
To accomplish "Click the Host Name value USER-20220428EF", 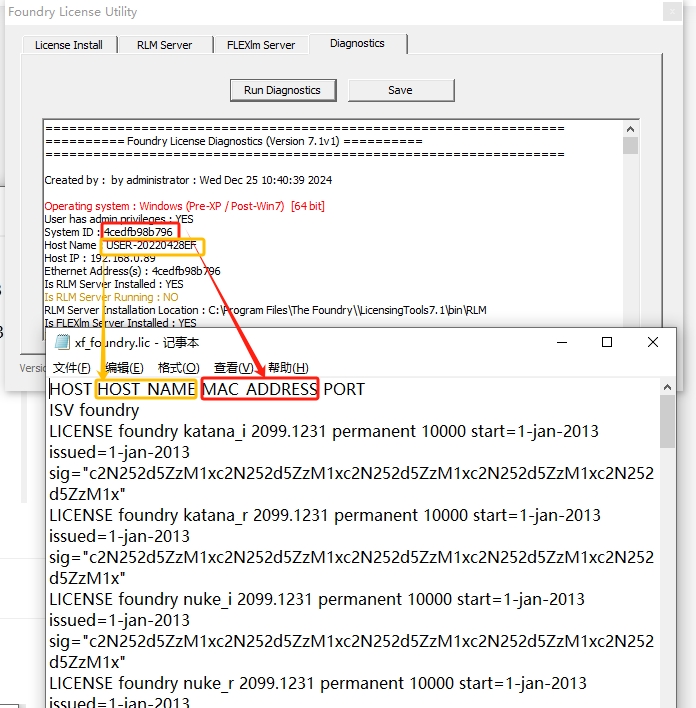I will click(151, 245).
